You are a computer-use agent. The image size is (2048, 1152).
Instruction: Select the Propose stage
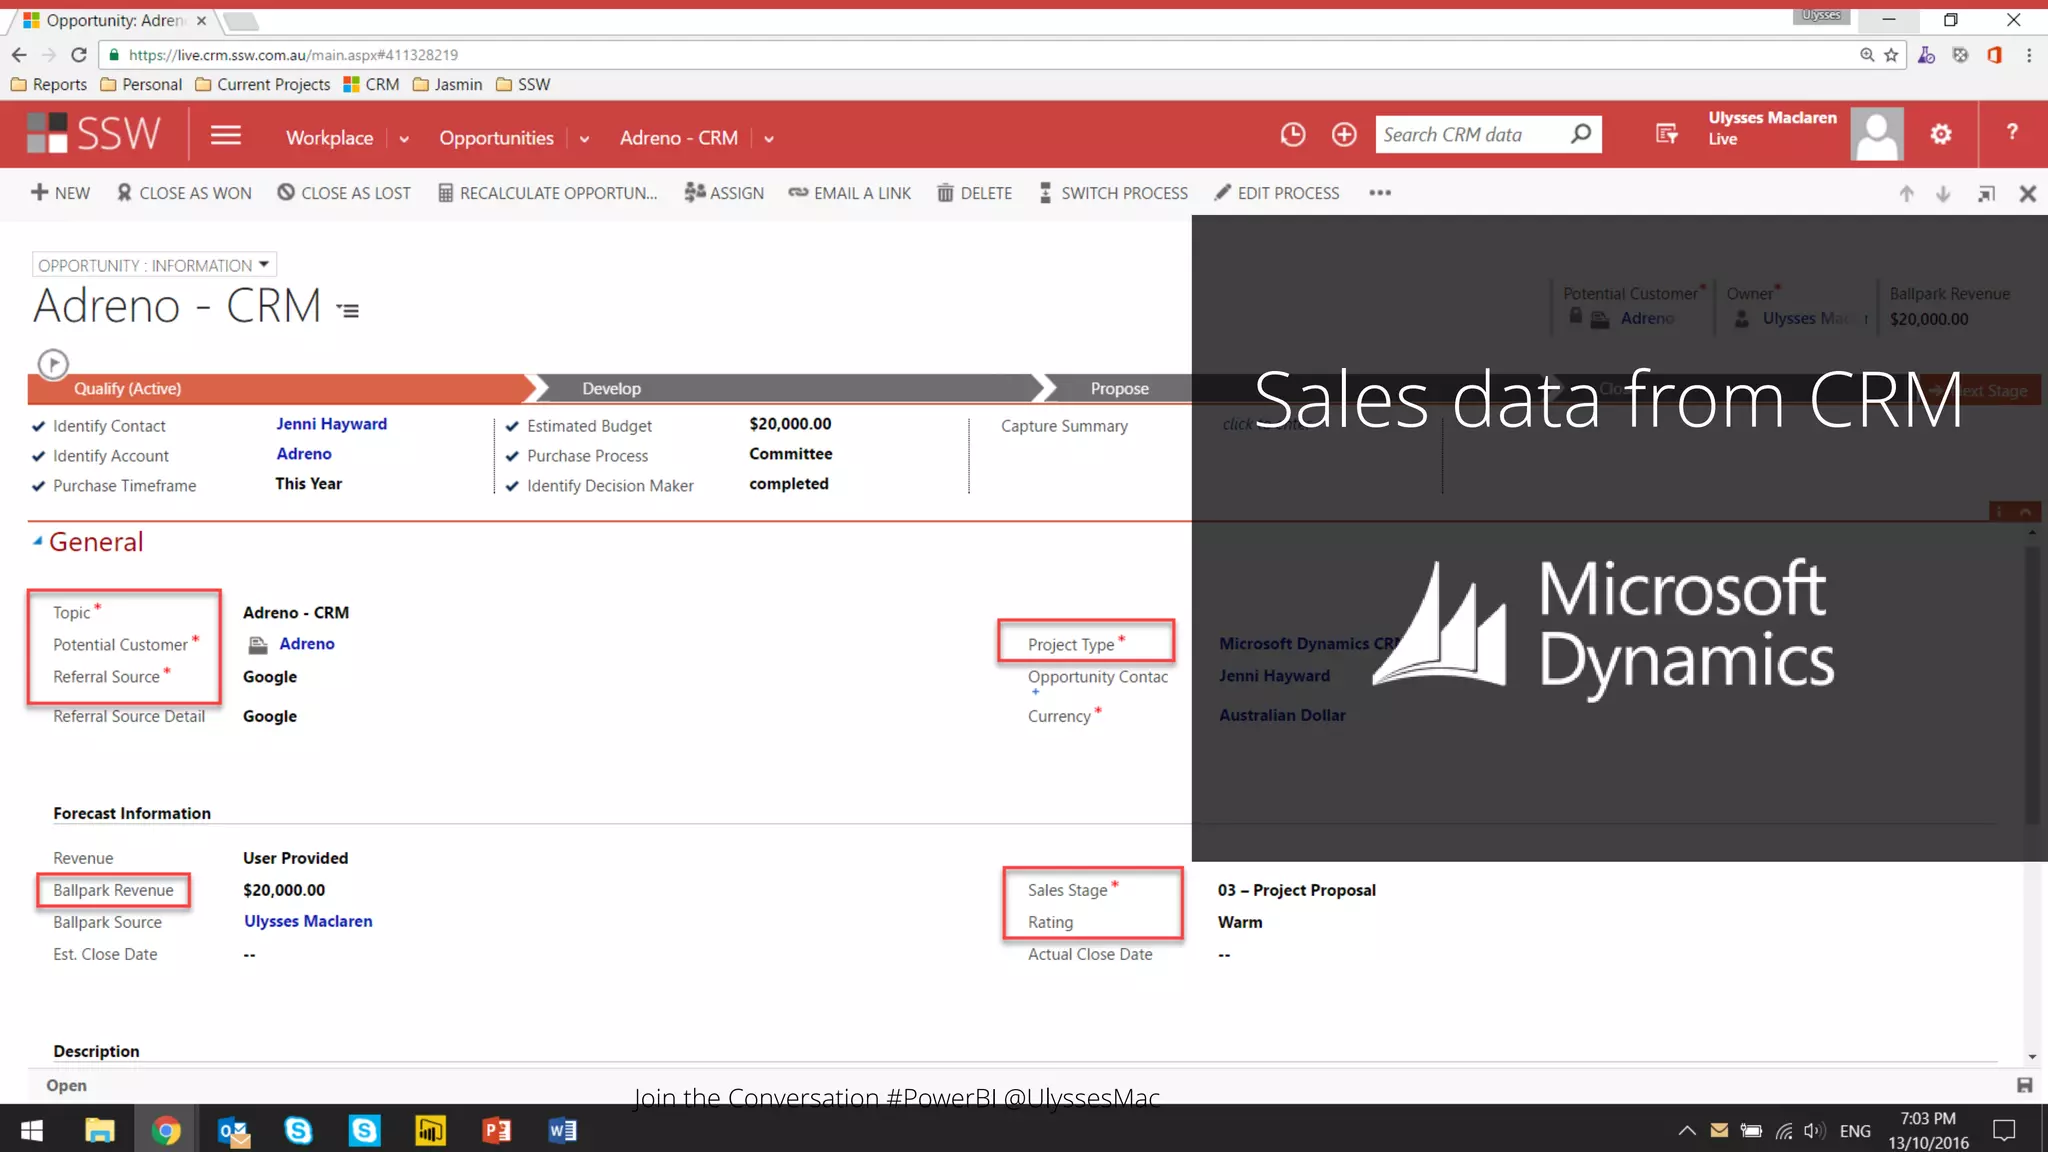coord(1119,388)
